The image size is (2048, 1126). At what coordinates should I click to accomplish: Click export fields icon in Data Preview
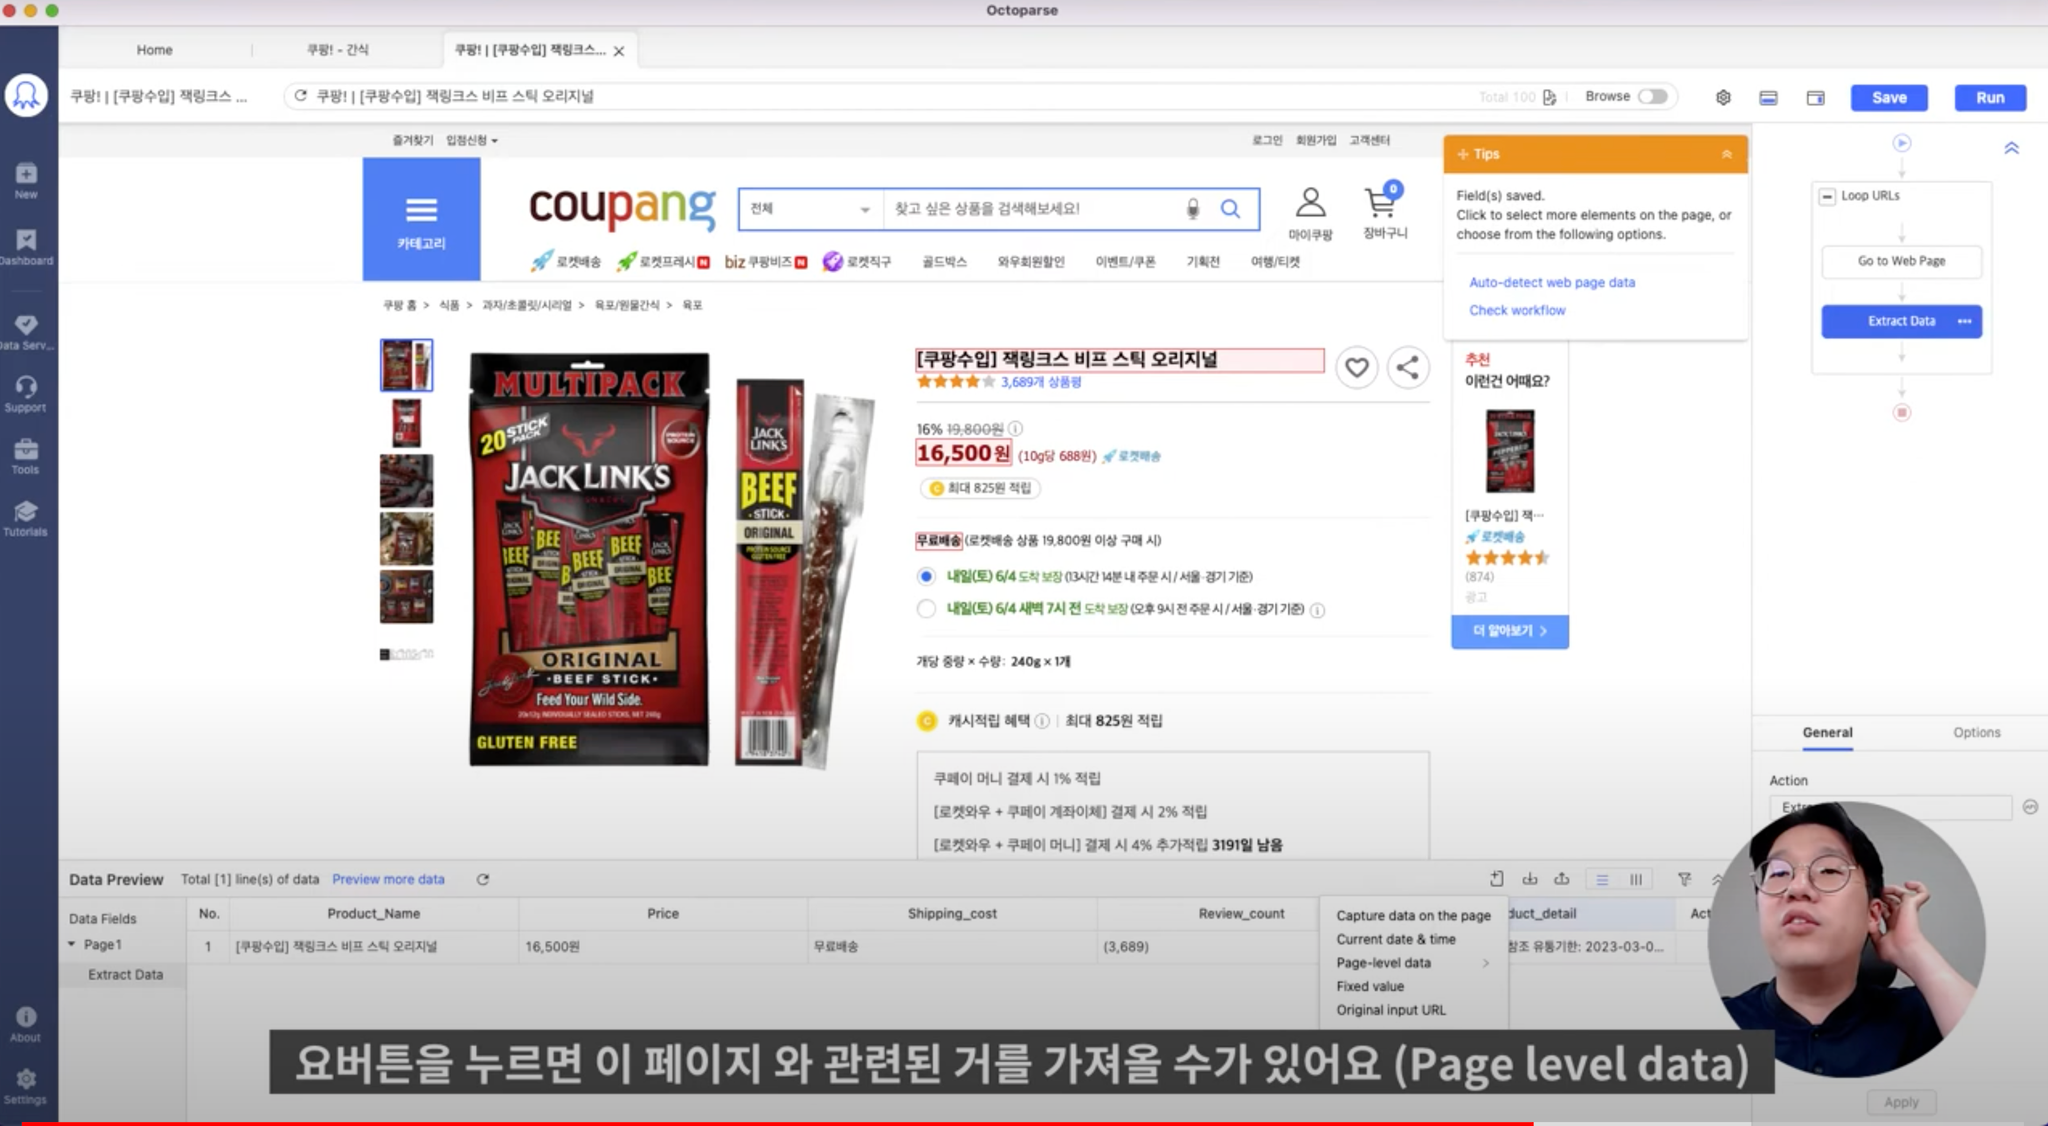coord(1561,879)
